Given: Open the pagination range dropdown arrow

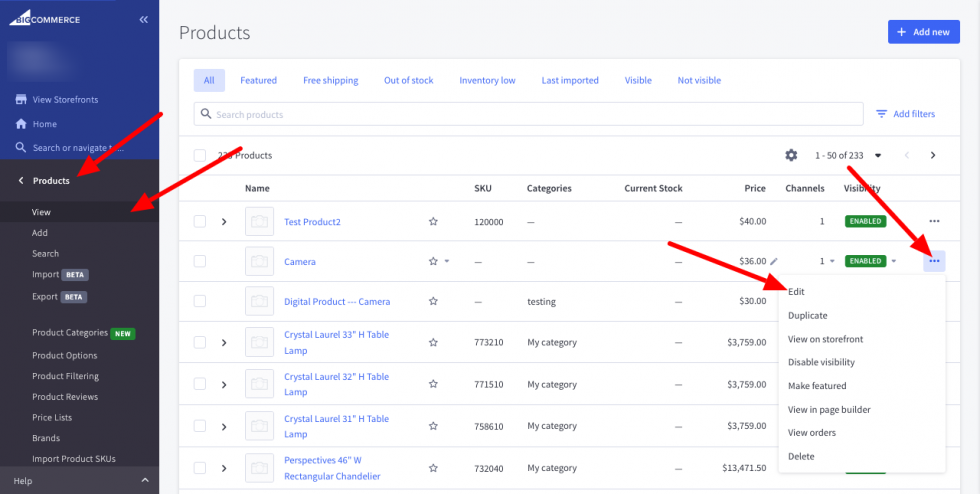Looking at the screenshot, I should click(878, 155).
